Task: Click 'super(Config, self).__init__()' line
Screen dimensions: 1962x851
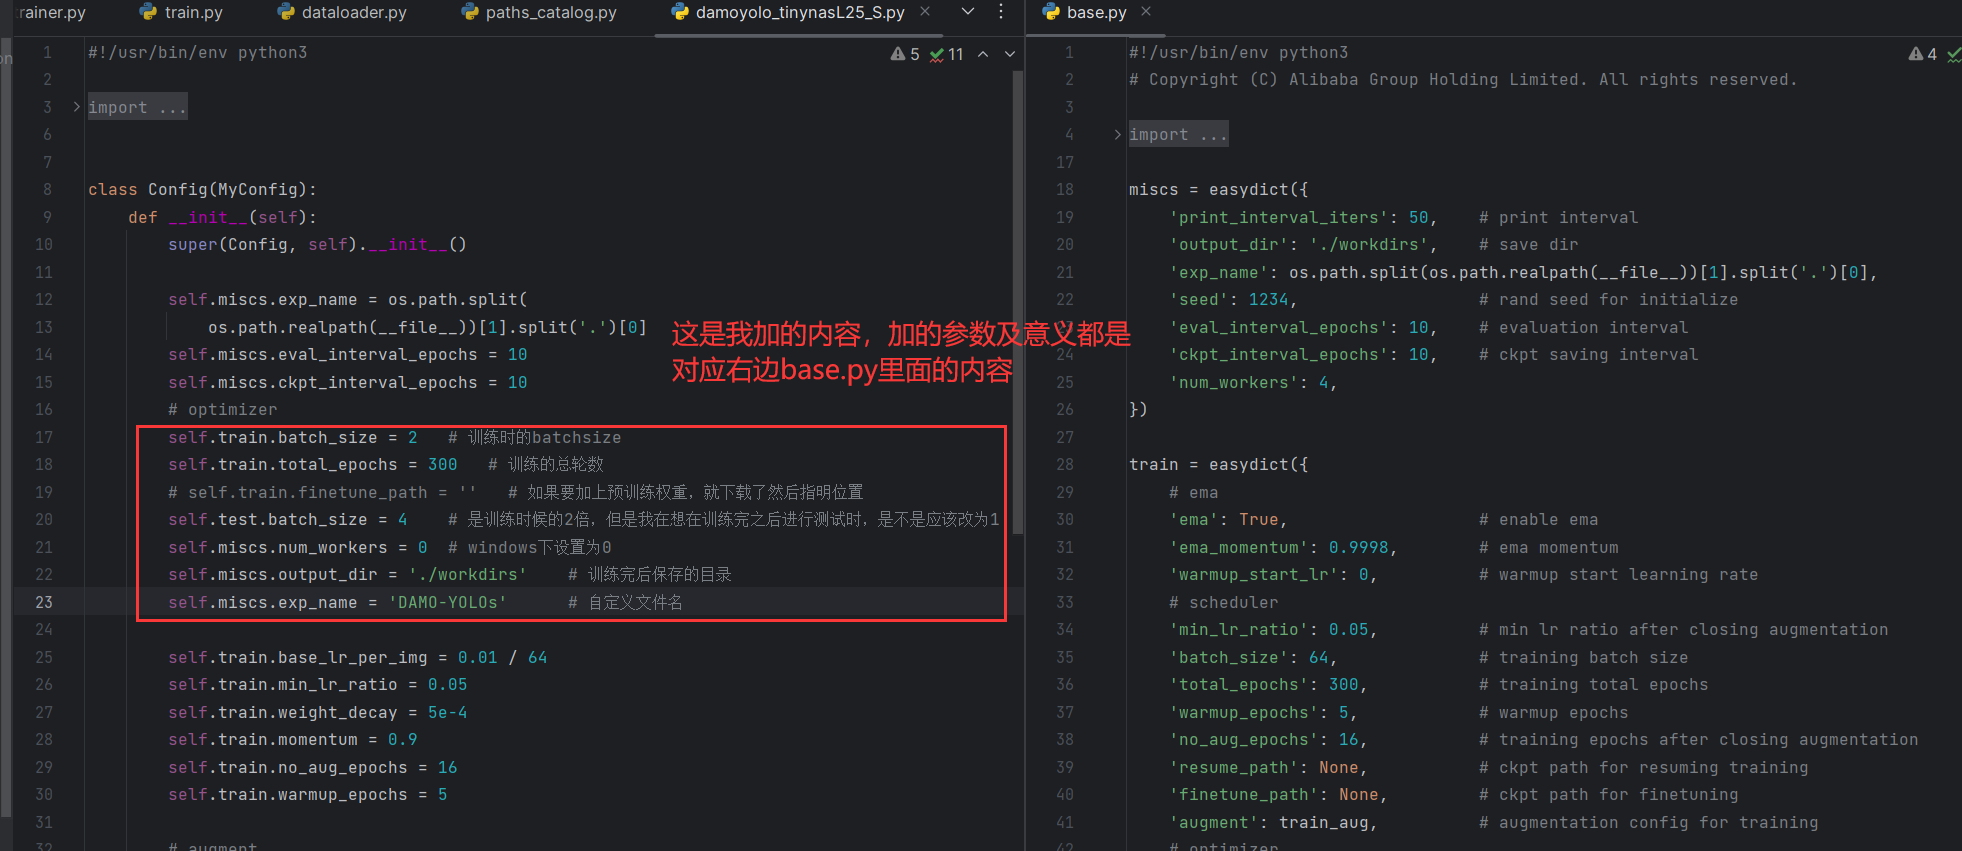Action: (x=318, y=244)
